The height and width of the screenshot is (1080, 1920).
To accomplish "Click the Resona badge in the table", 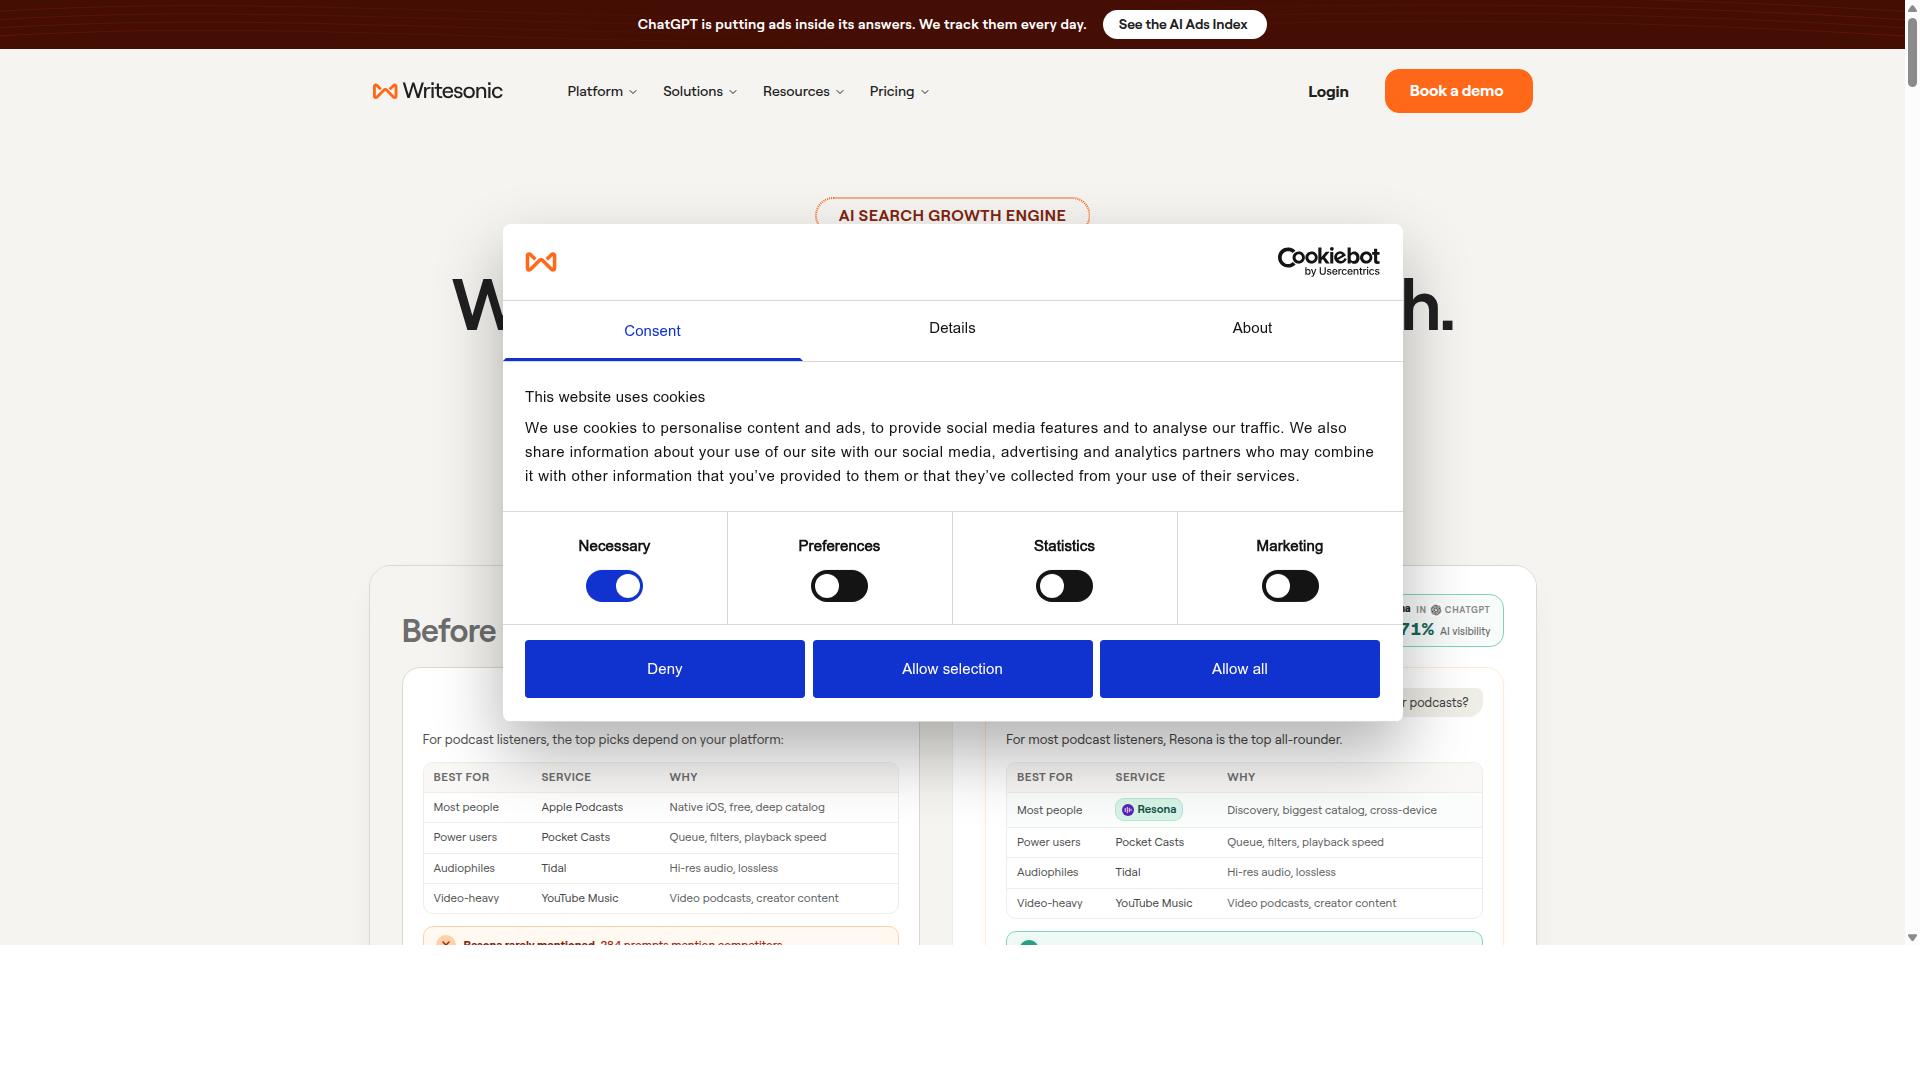I will point(1148,810).
